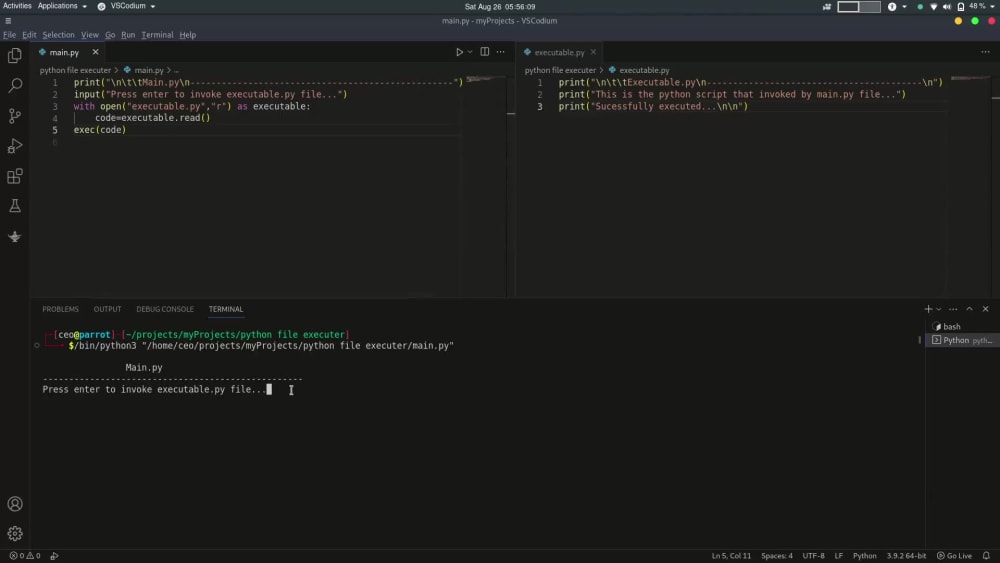
Task: Select the main.py editor tab
Action: pyautogui.click(x=64, y=52)
